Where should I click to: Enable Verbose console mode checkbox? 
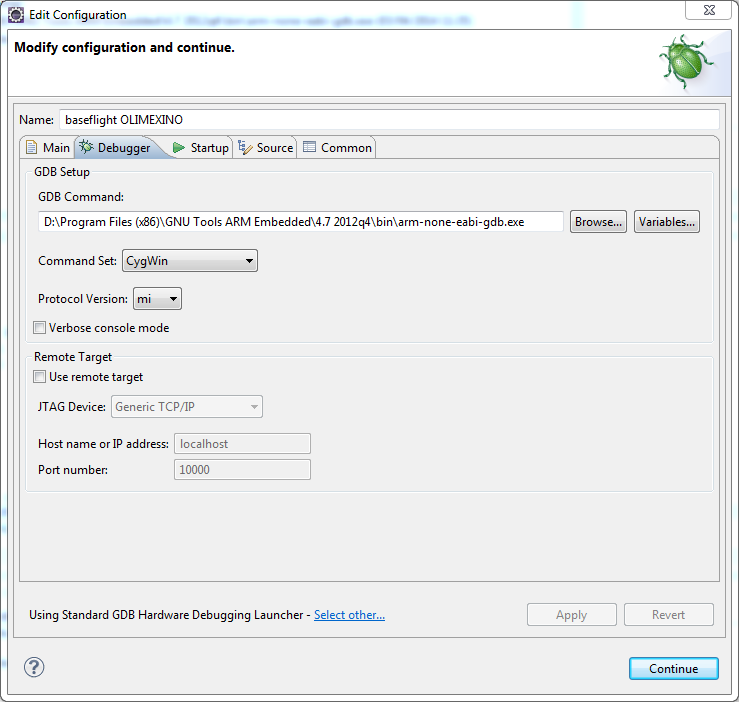(40, 328)
